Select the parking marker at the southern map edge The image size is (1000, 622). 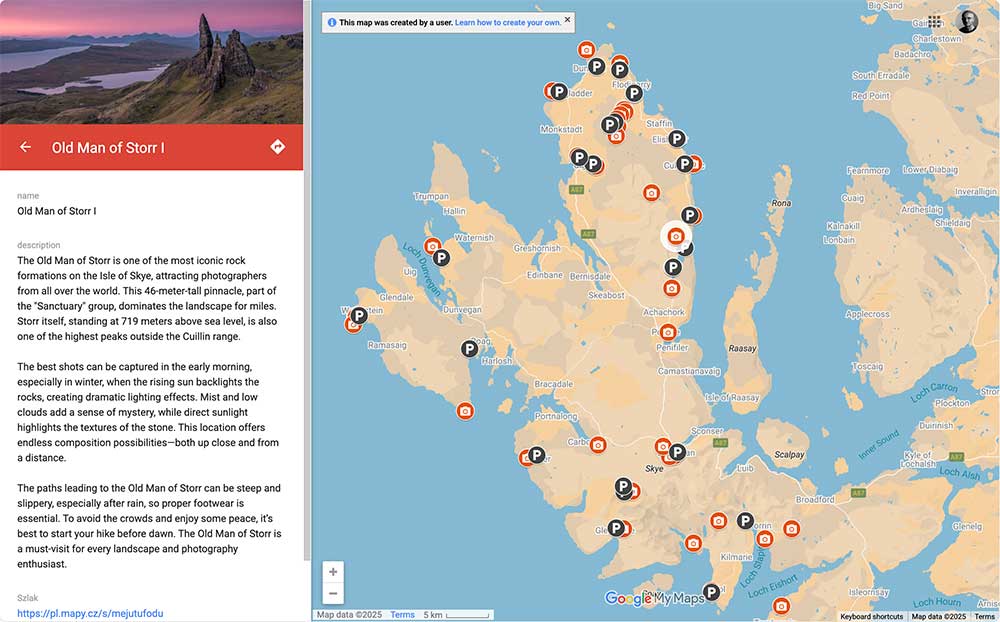(711, 591)
